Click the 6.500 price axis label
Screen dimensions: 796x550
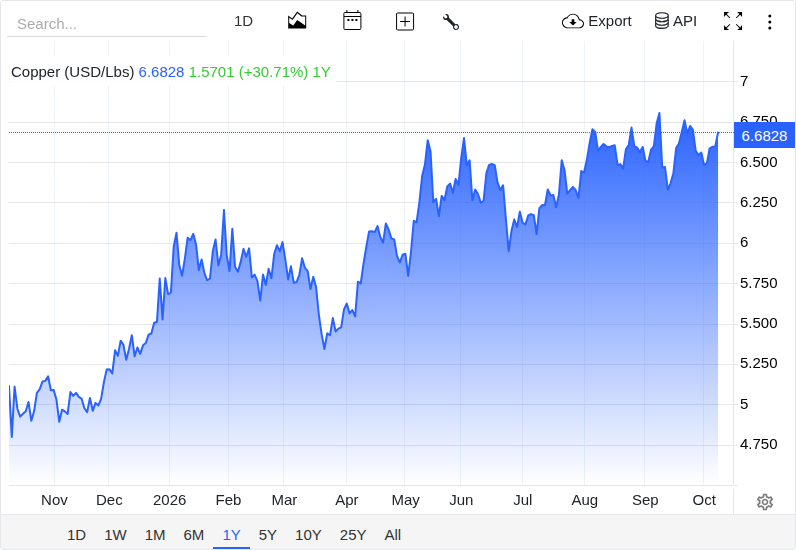point(758,162)
